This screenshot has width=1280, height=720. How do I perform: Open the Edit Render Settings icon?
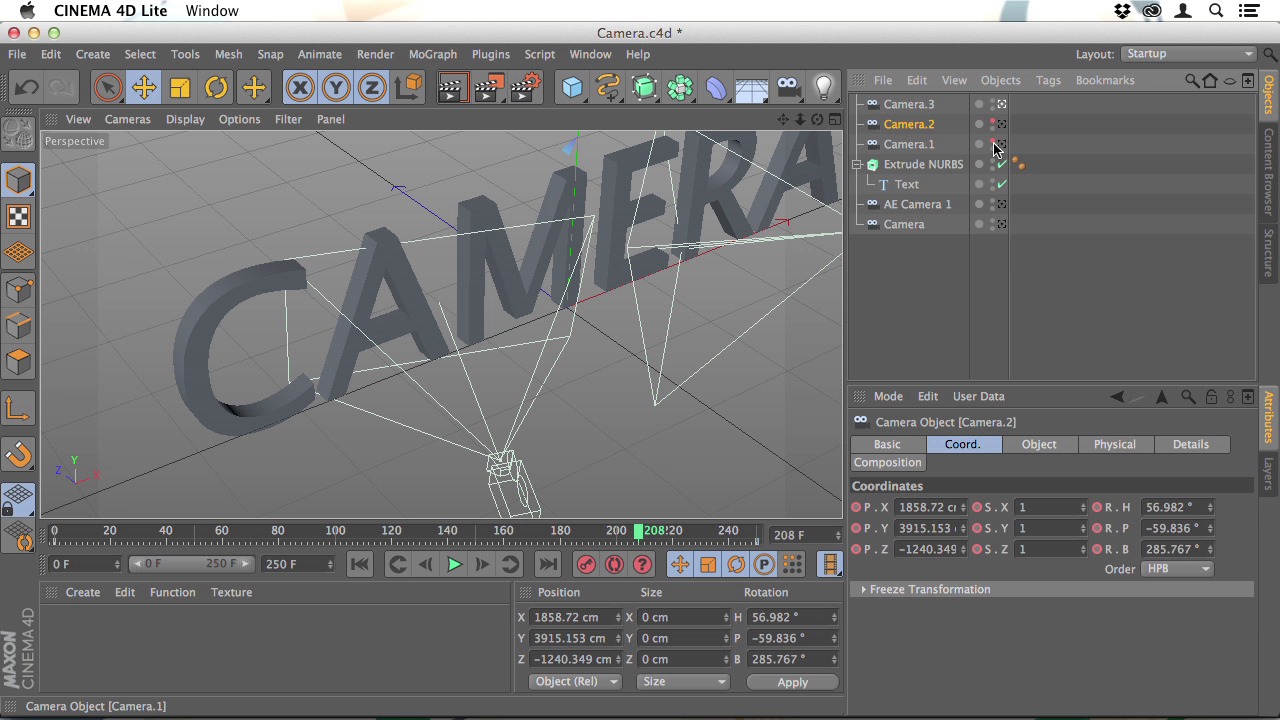[525, 88]
